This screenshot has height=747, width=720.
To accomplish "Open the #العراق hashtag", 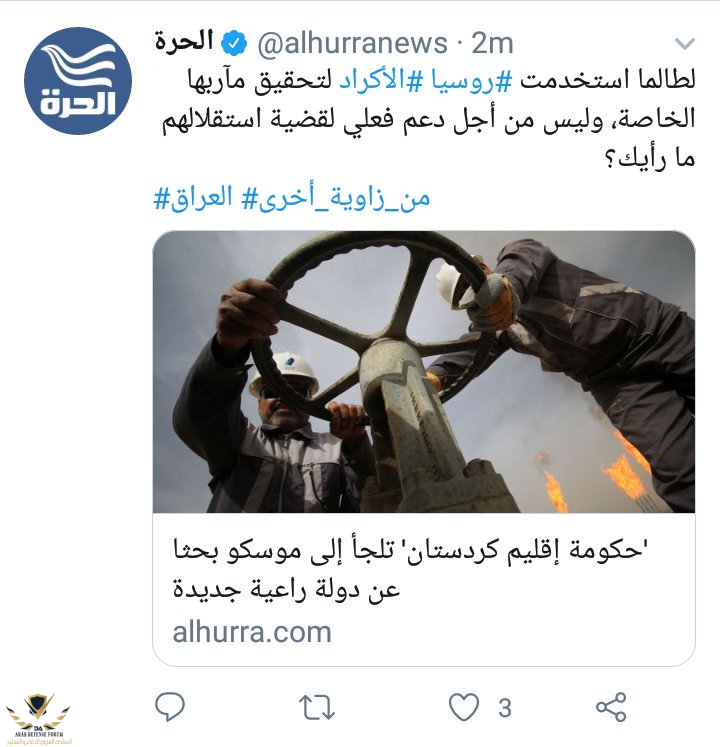I will 193,198.
